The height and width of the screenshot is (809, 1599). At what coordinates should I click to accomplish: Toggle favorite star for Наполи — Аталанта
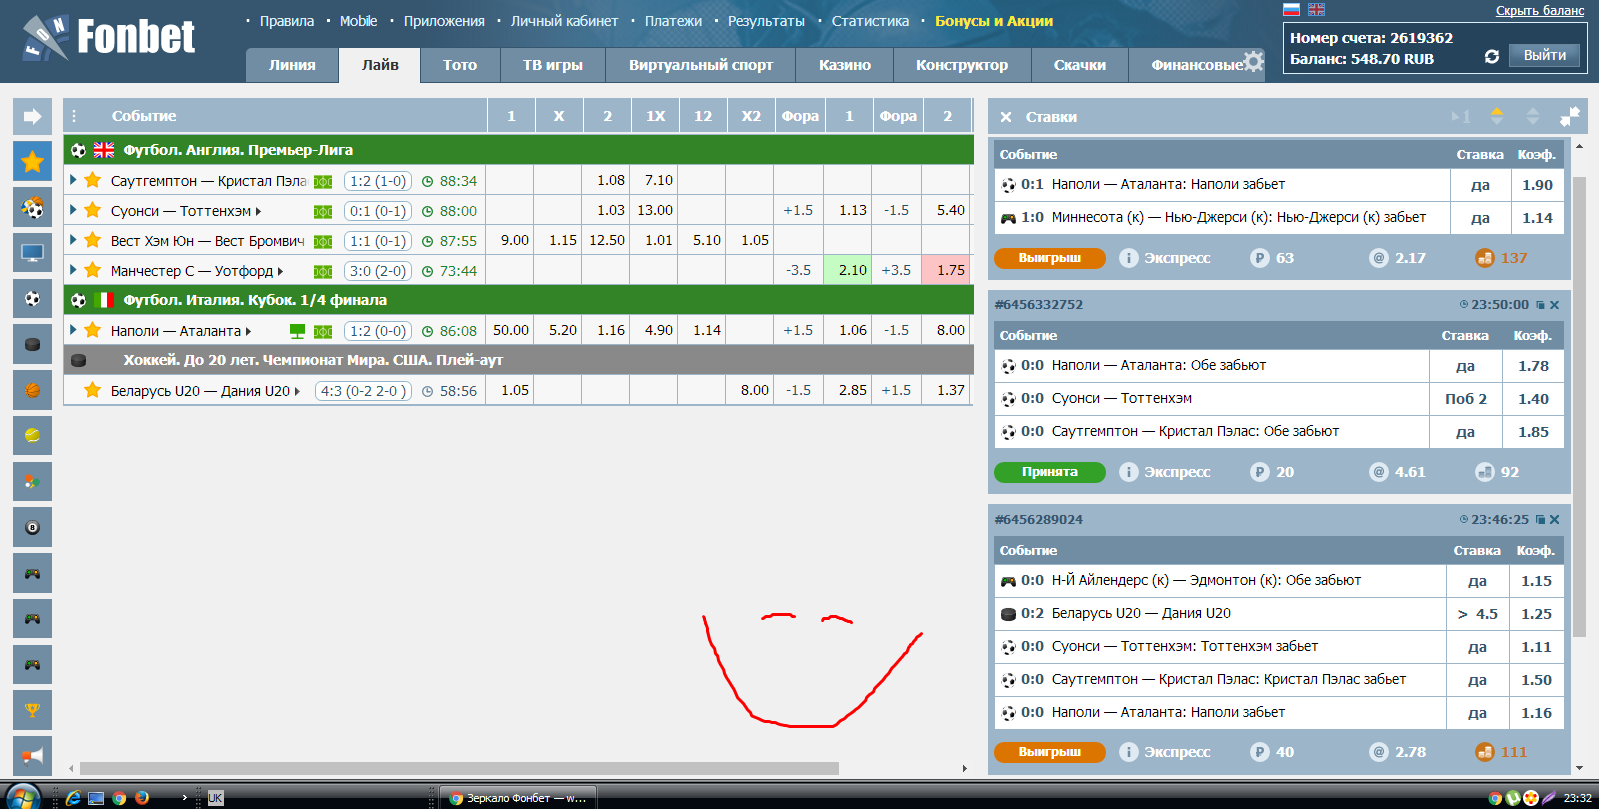click(92, 330)
